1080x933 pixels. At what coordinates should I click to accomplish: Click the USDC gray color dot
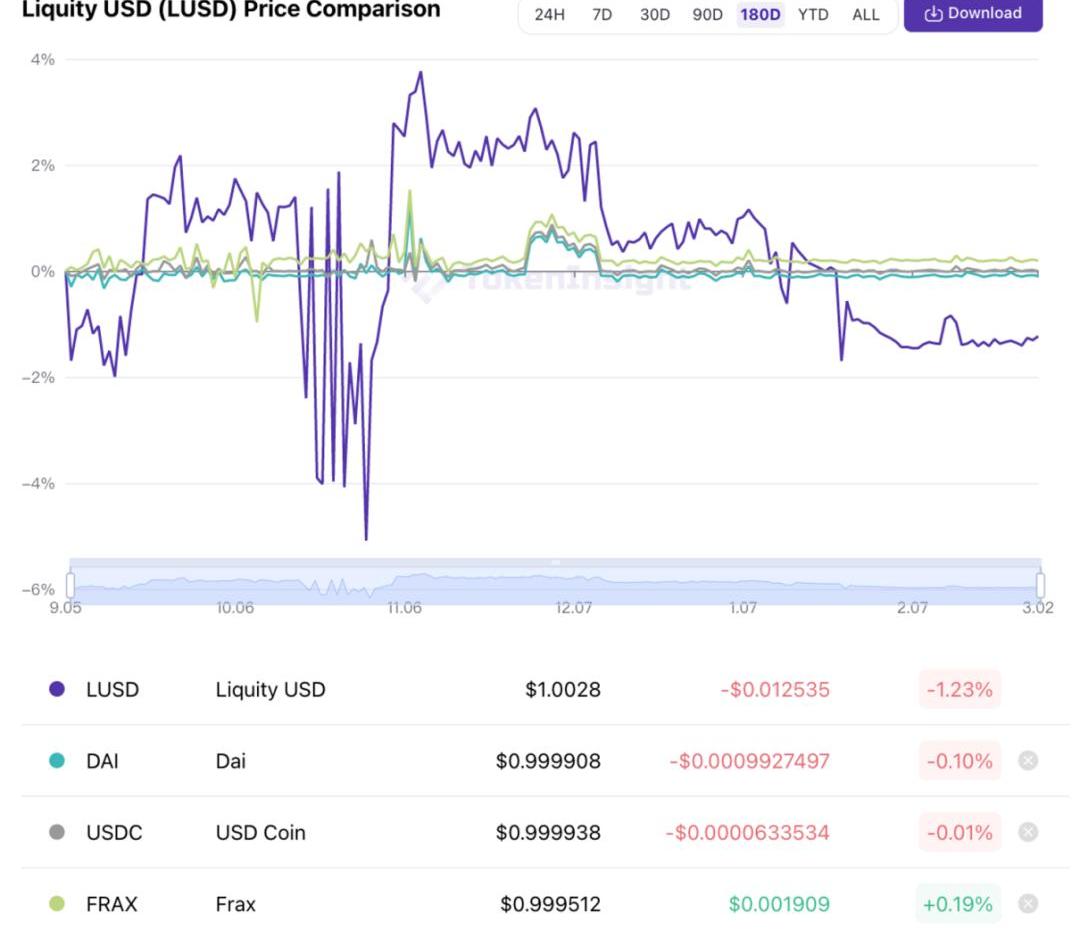pos(57,832)
